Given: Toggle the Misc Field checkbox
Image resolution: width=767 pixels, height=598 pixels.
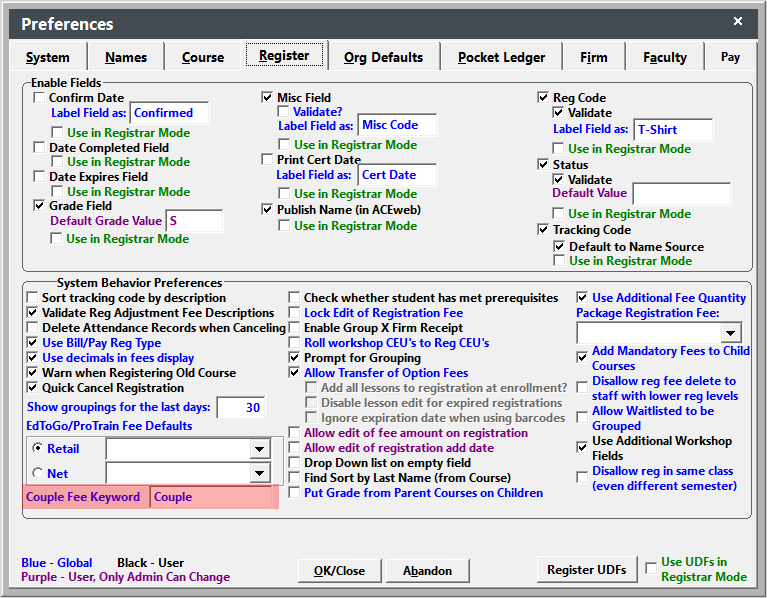Looking at the screenshot, I should (267, 97).
